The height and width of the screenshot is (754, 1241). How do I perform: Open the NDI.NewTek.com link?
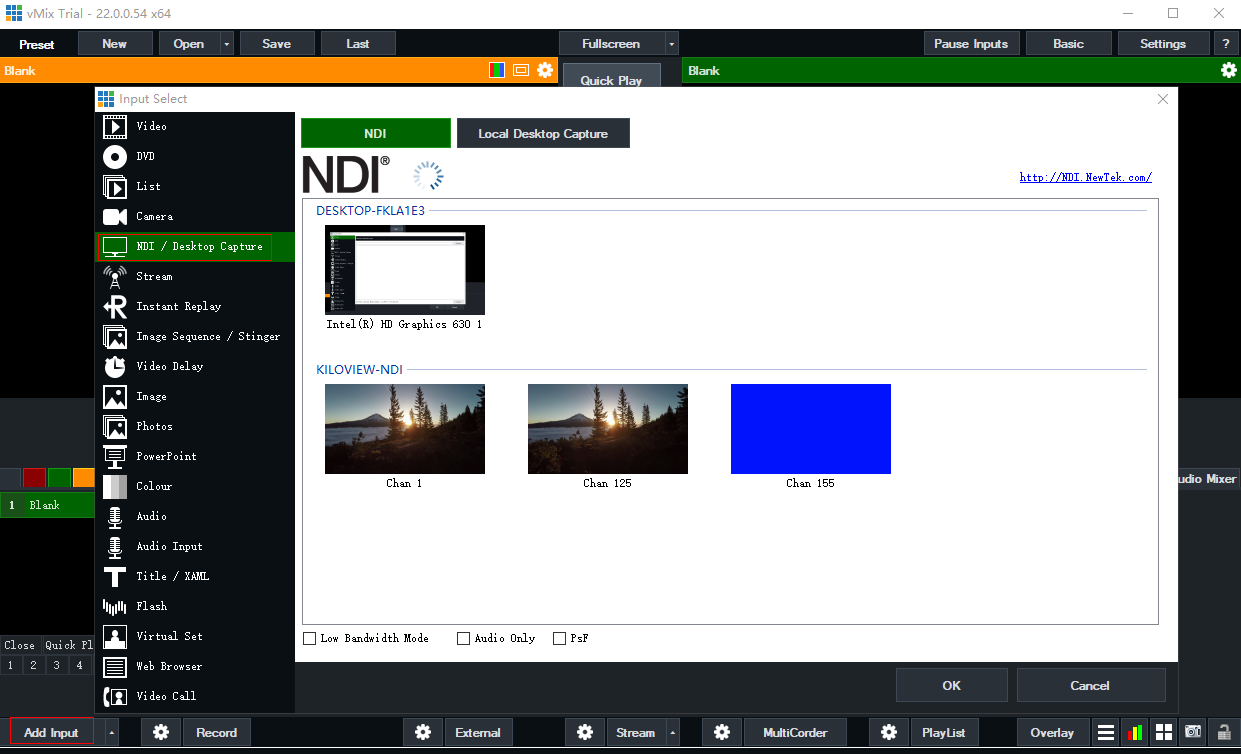click(x=1085, y=178)
